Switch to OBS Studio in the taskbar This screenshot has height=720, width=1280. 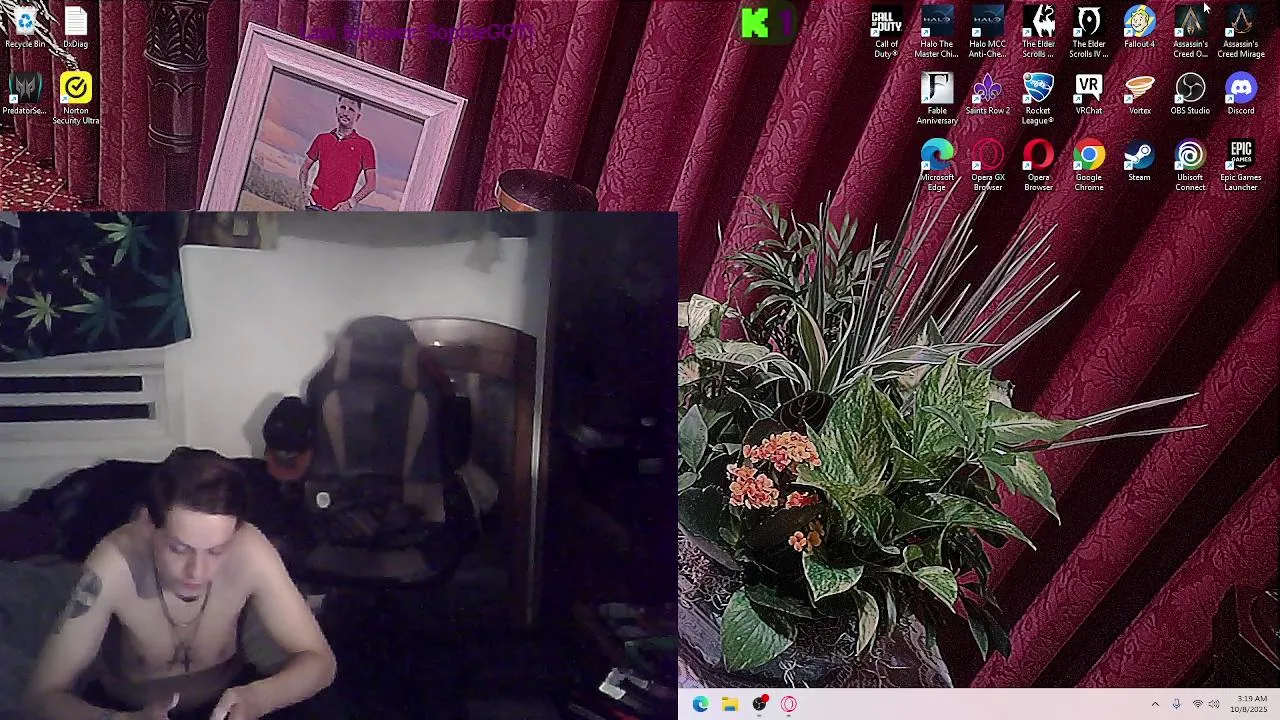tap(760, 704)
